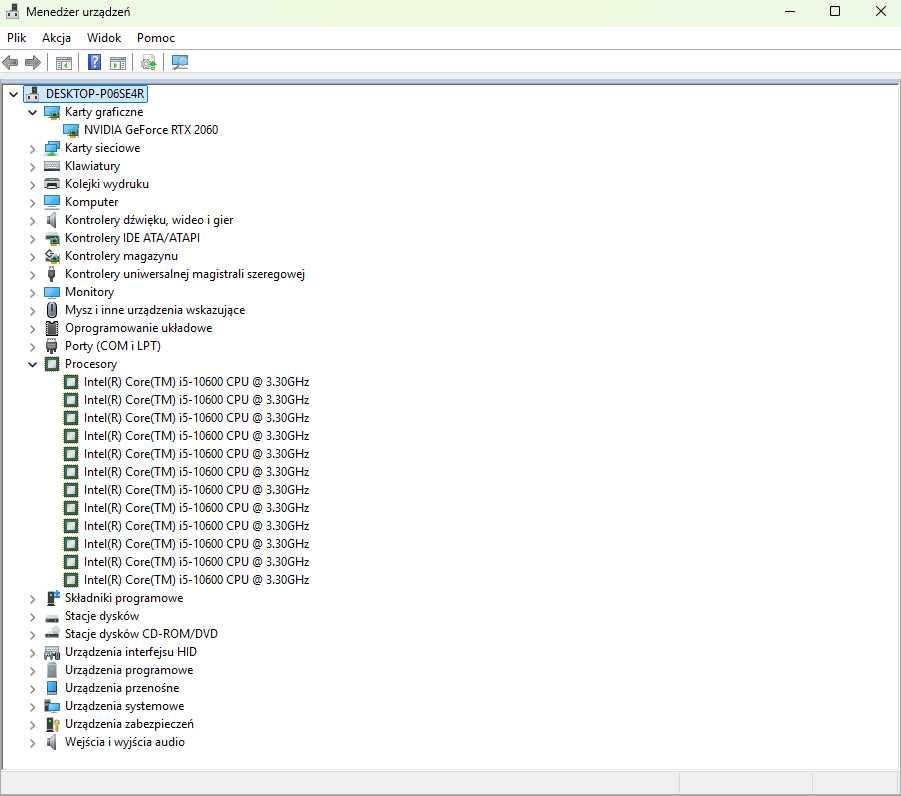Collapse the DESKTOP-P06SE4R root node

click(x=13, y=94)
